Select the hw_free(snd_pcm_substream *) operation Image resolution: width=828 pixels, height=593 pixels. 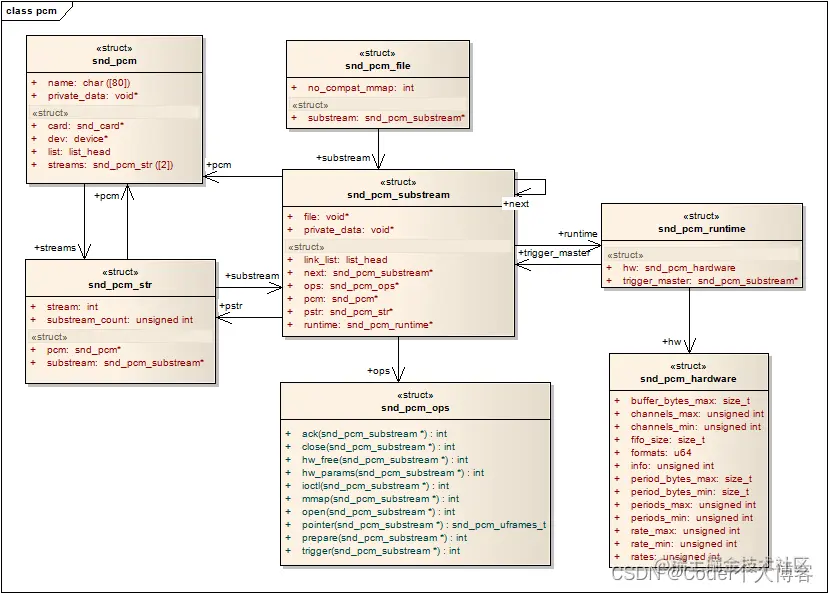click(x=385, y=460)
